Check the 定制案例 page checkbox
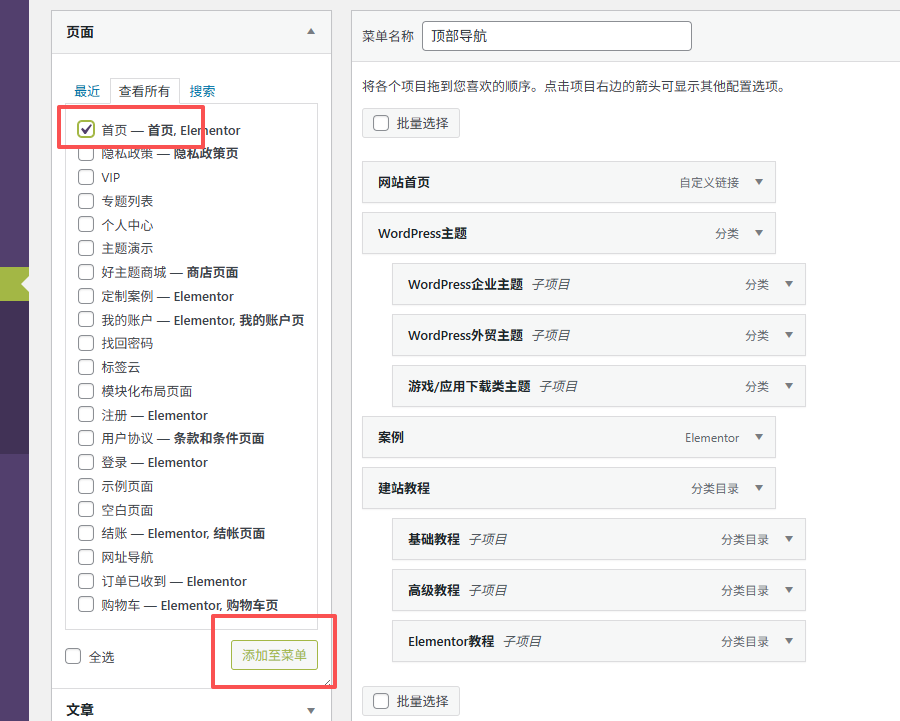Screen dimensions: 900x721 [x=86, y=296]
